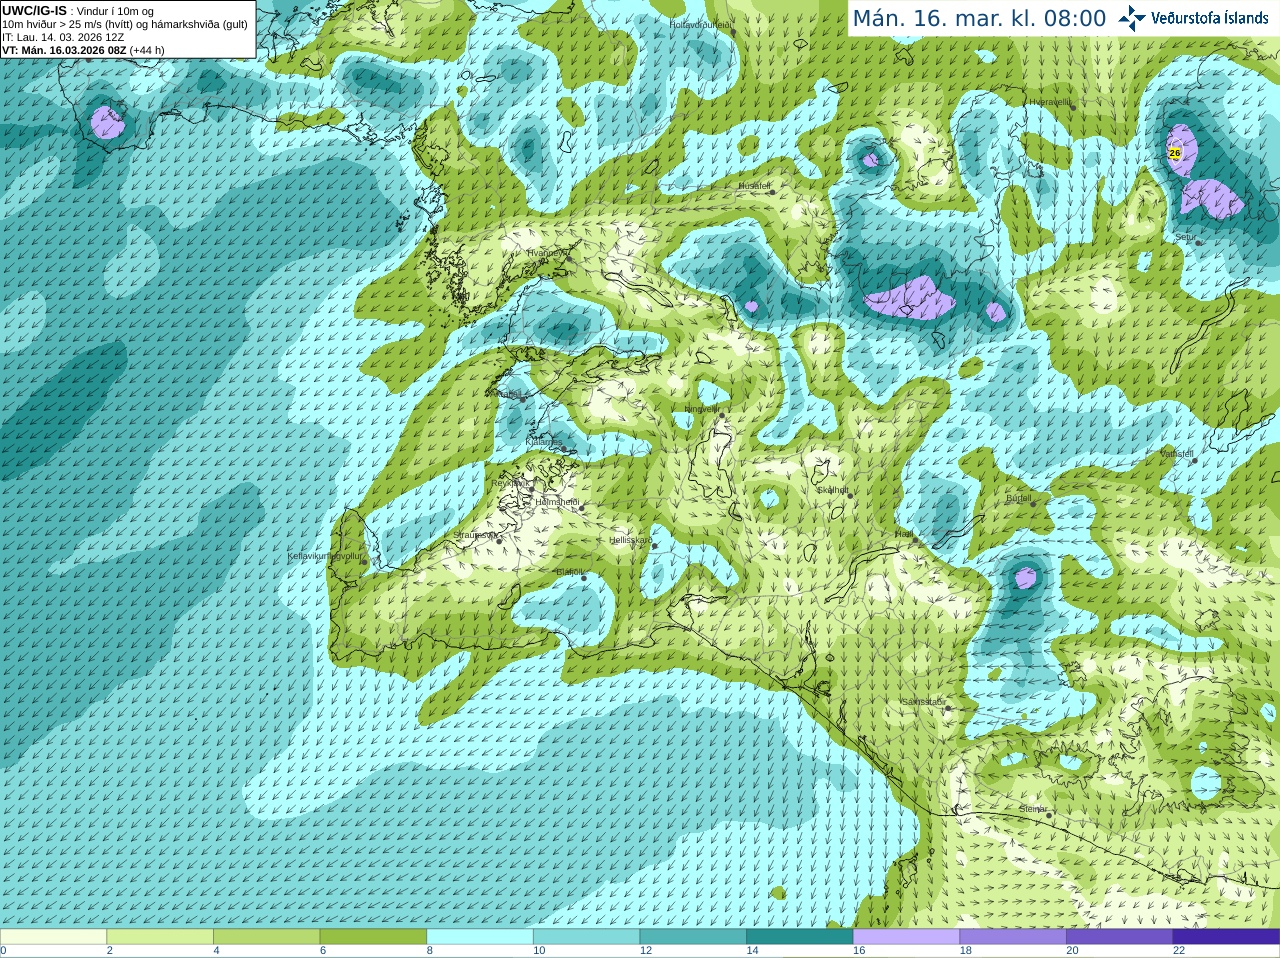Click the 20–22 m/s violet legend swatch

(x=1119, y=937)
